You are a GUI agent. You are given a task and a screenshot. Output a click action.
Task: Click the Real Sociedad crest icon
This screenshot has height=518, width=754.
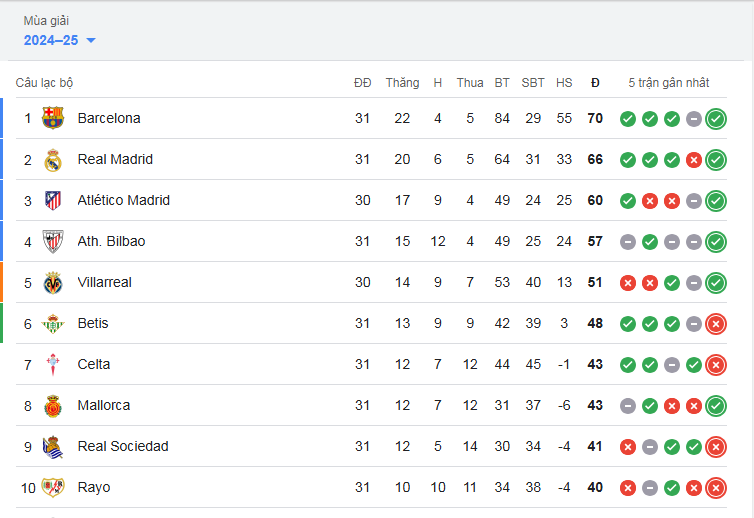pyautogui.click(x=53, y=446)
